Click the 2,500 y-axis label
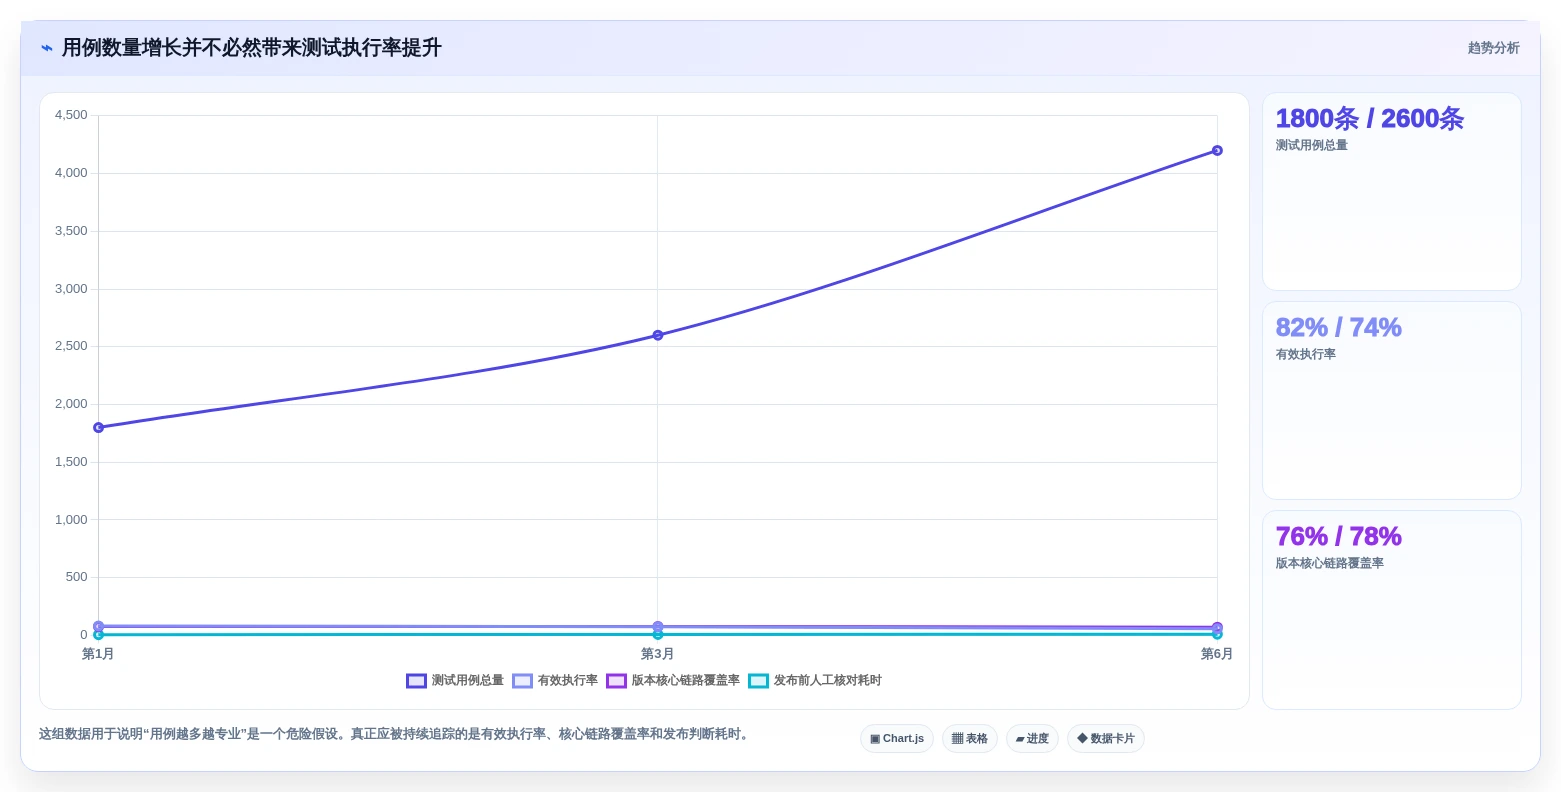Screen dimensions: 1561x792 point(71,346)
